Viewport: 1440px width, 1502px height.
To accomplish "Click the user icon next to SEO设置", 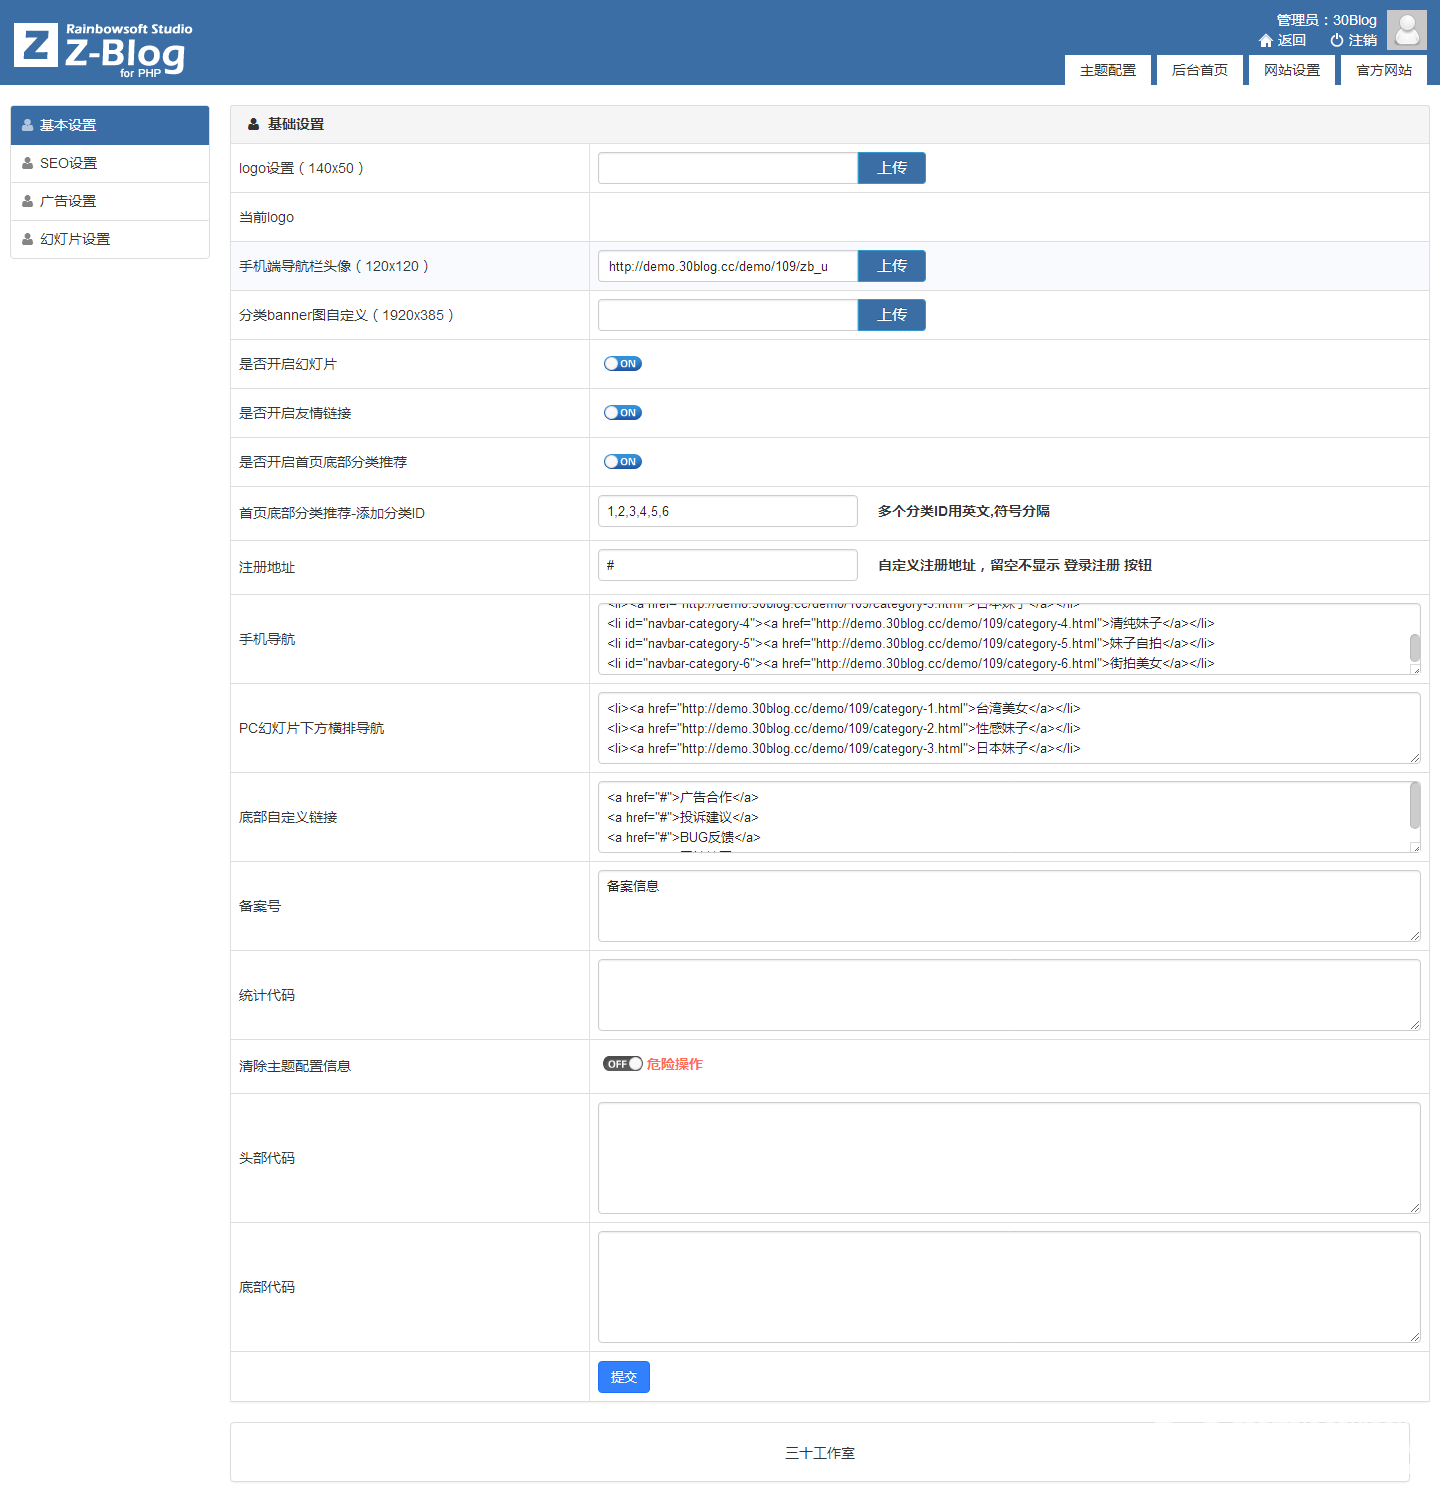I will click(x=28, y=163).
